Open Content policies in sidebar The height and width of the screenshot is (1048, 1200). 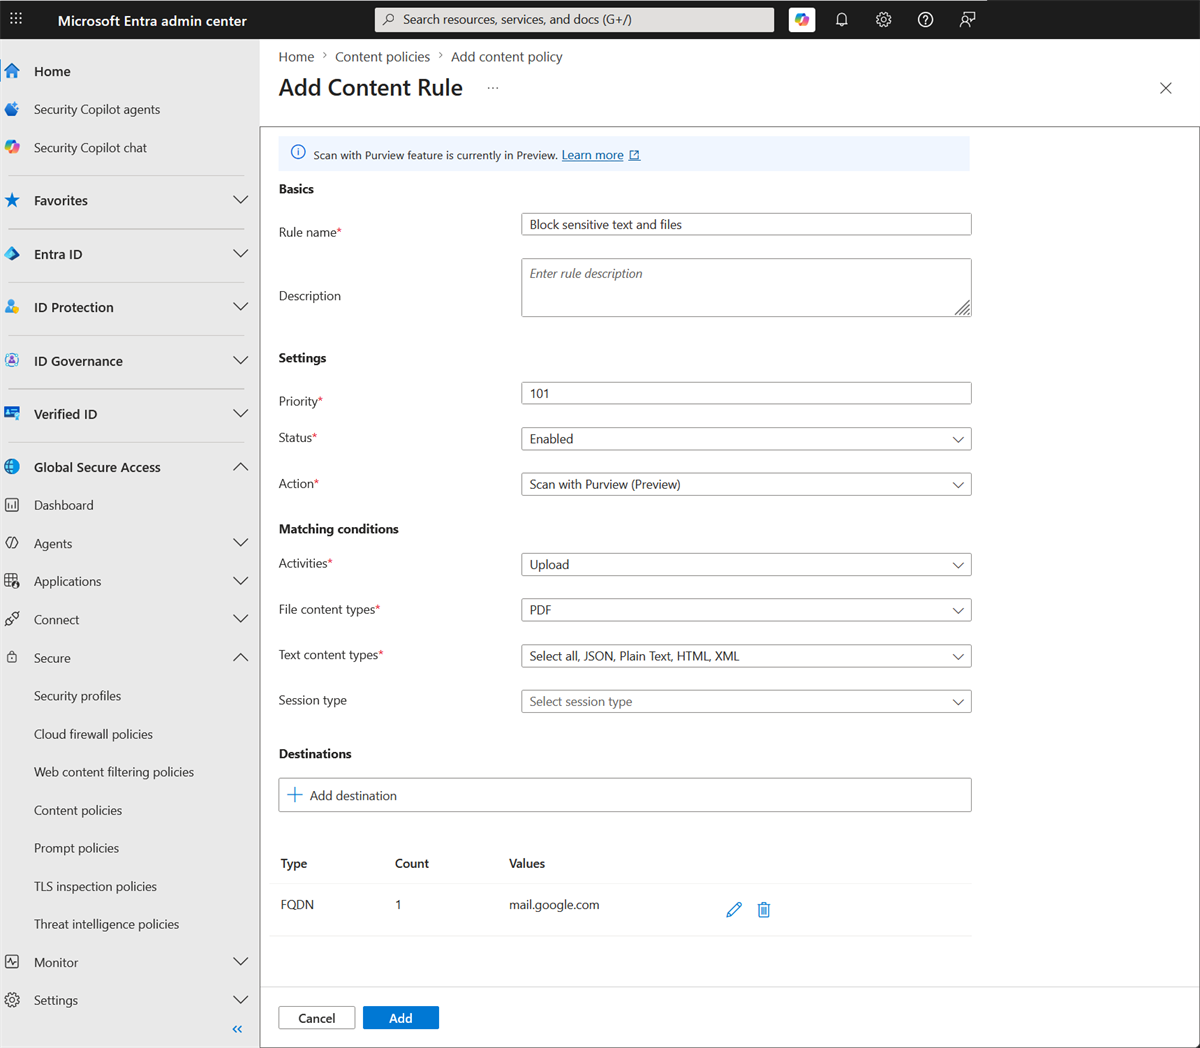[78, 810]
